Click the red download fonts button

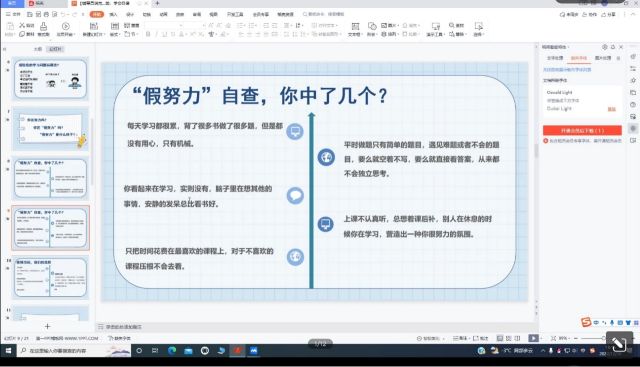[x=582, y=131]
